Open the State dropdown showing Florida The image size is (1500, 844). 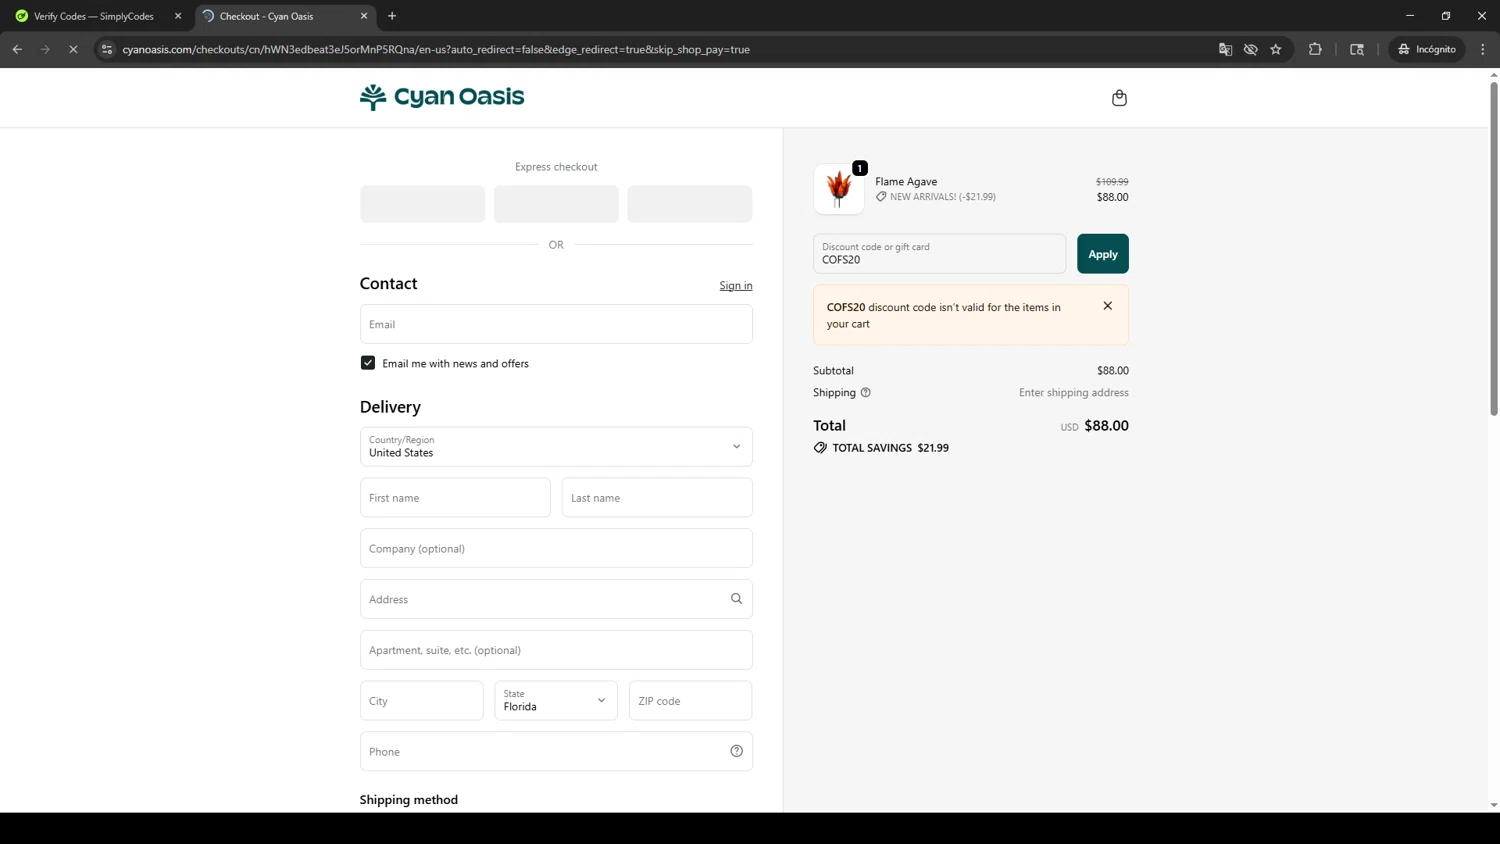point(556,701)
